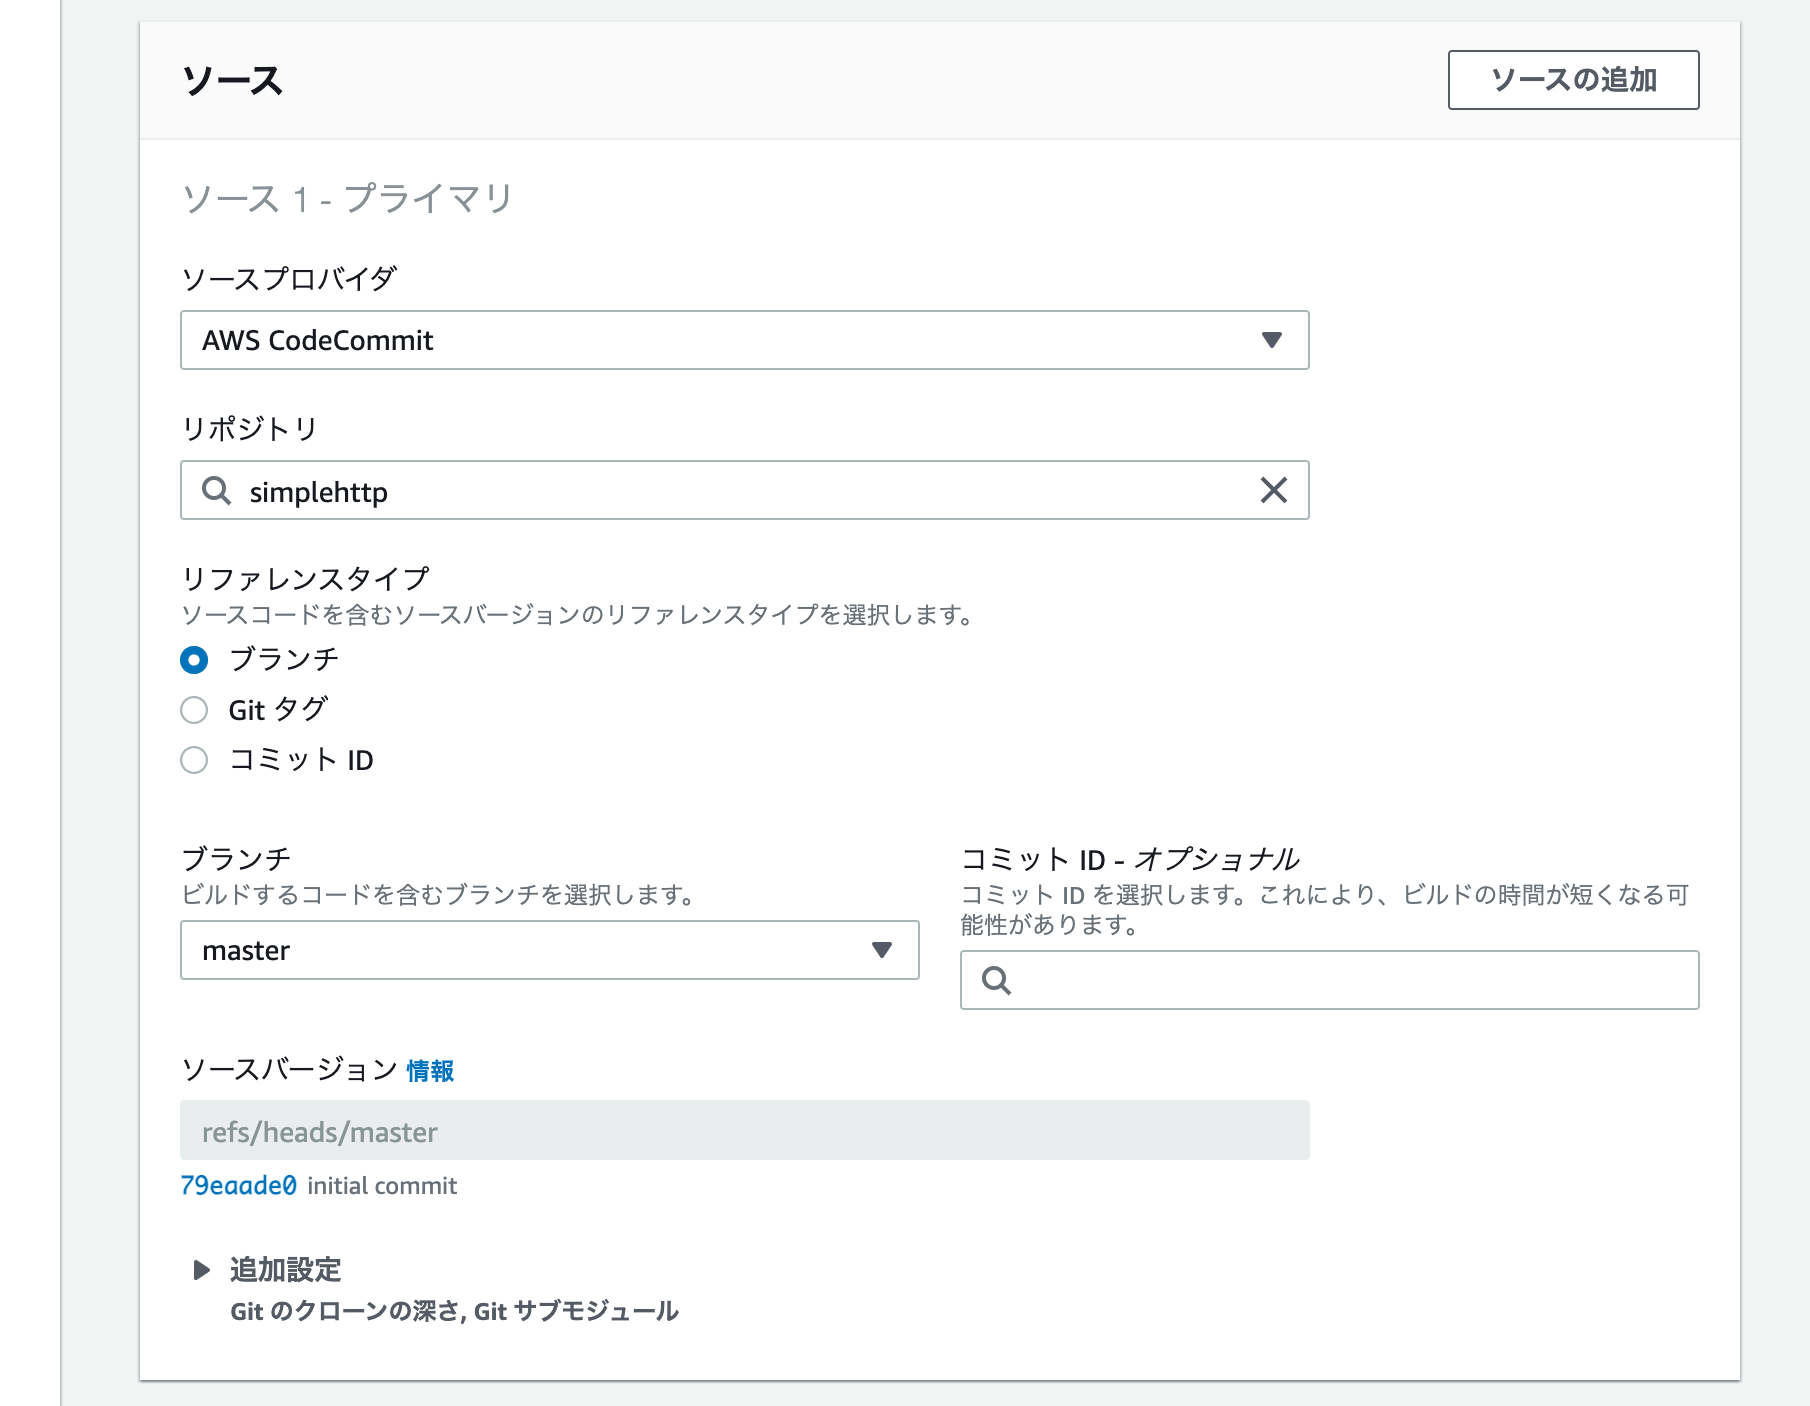Click the ソース 1 - プライマリ heading
This screenshot has height=1406, width=1810.
(x=345, y=198)
